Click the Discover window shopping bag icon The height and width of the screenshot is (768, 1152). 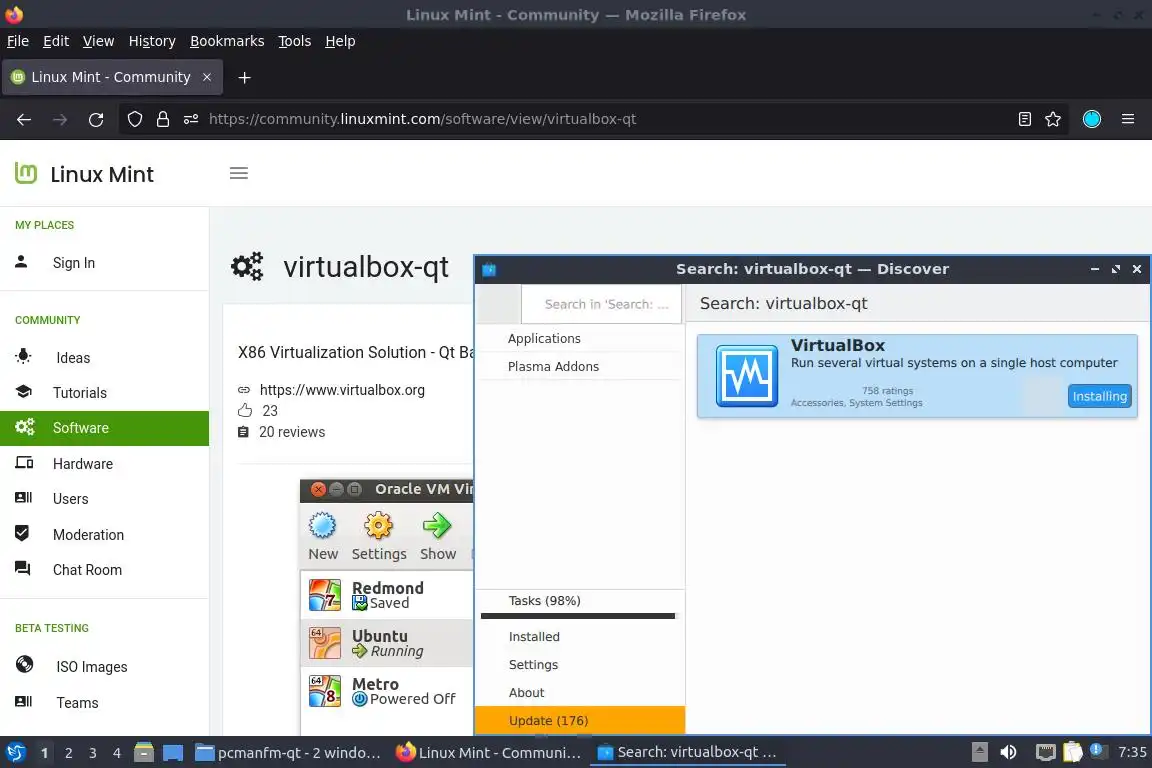pos(489,270)
